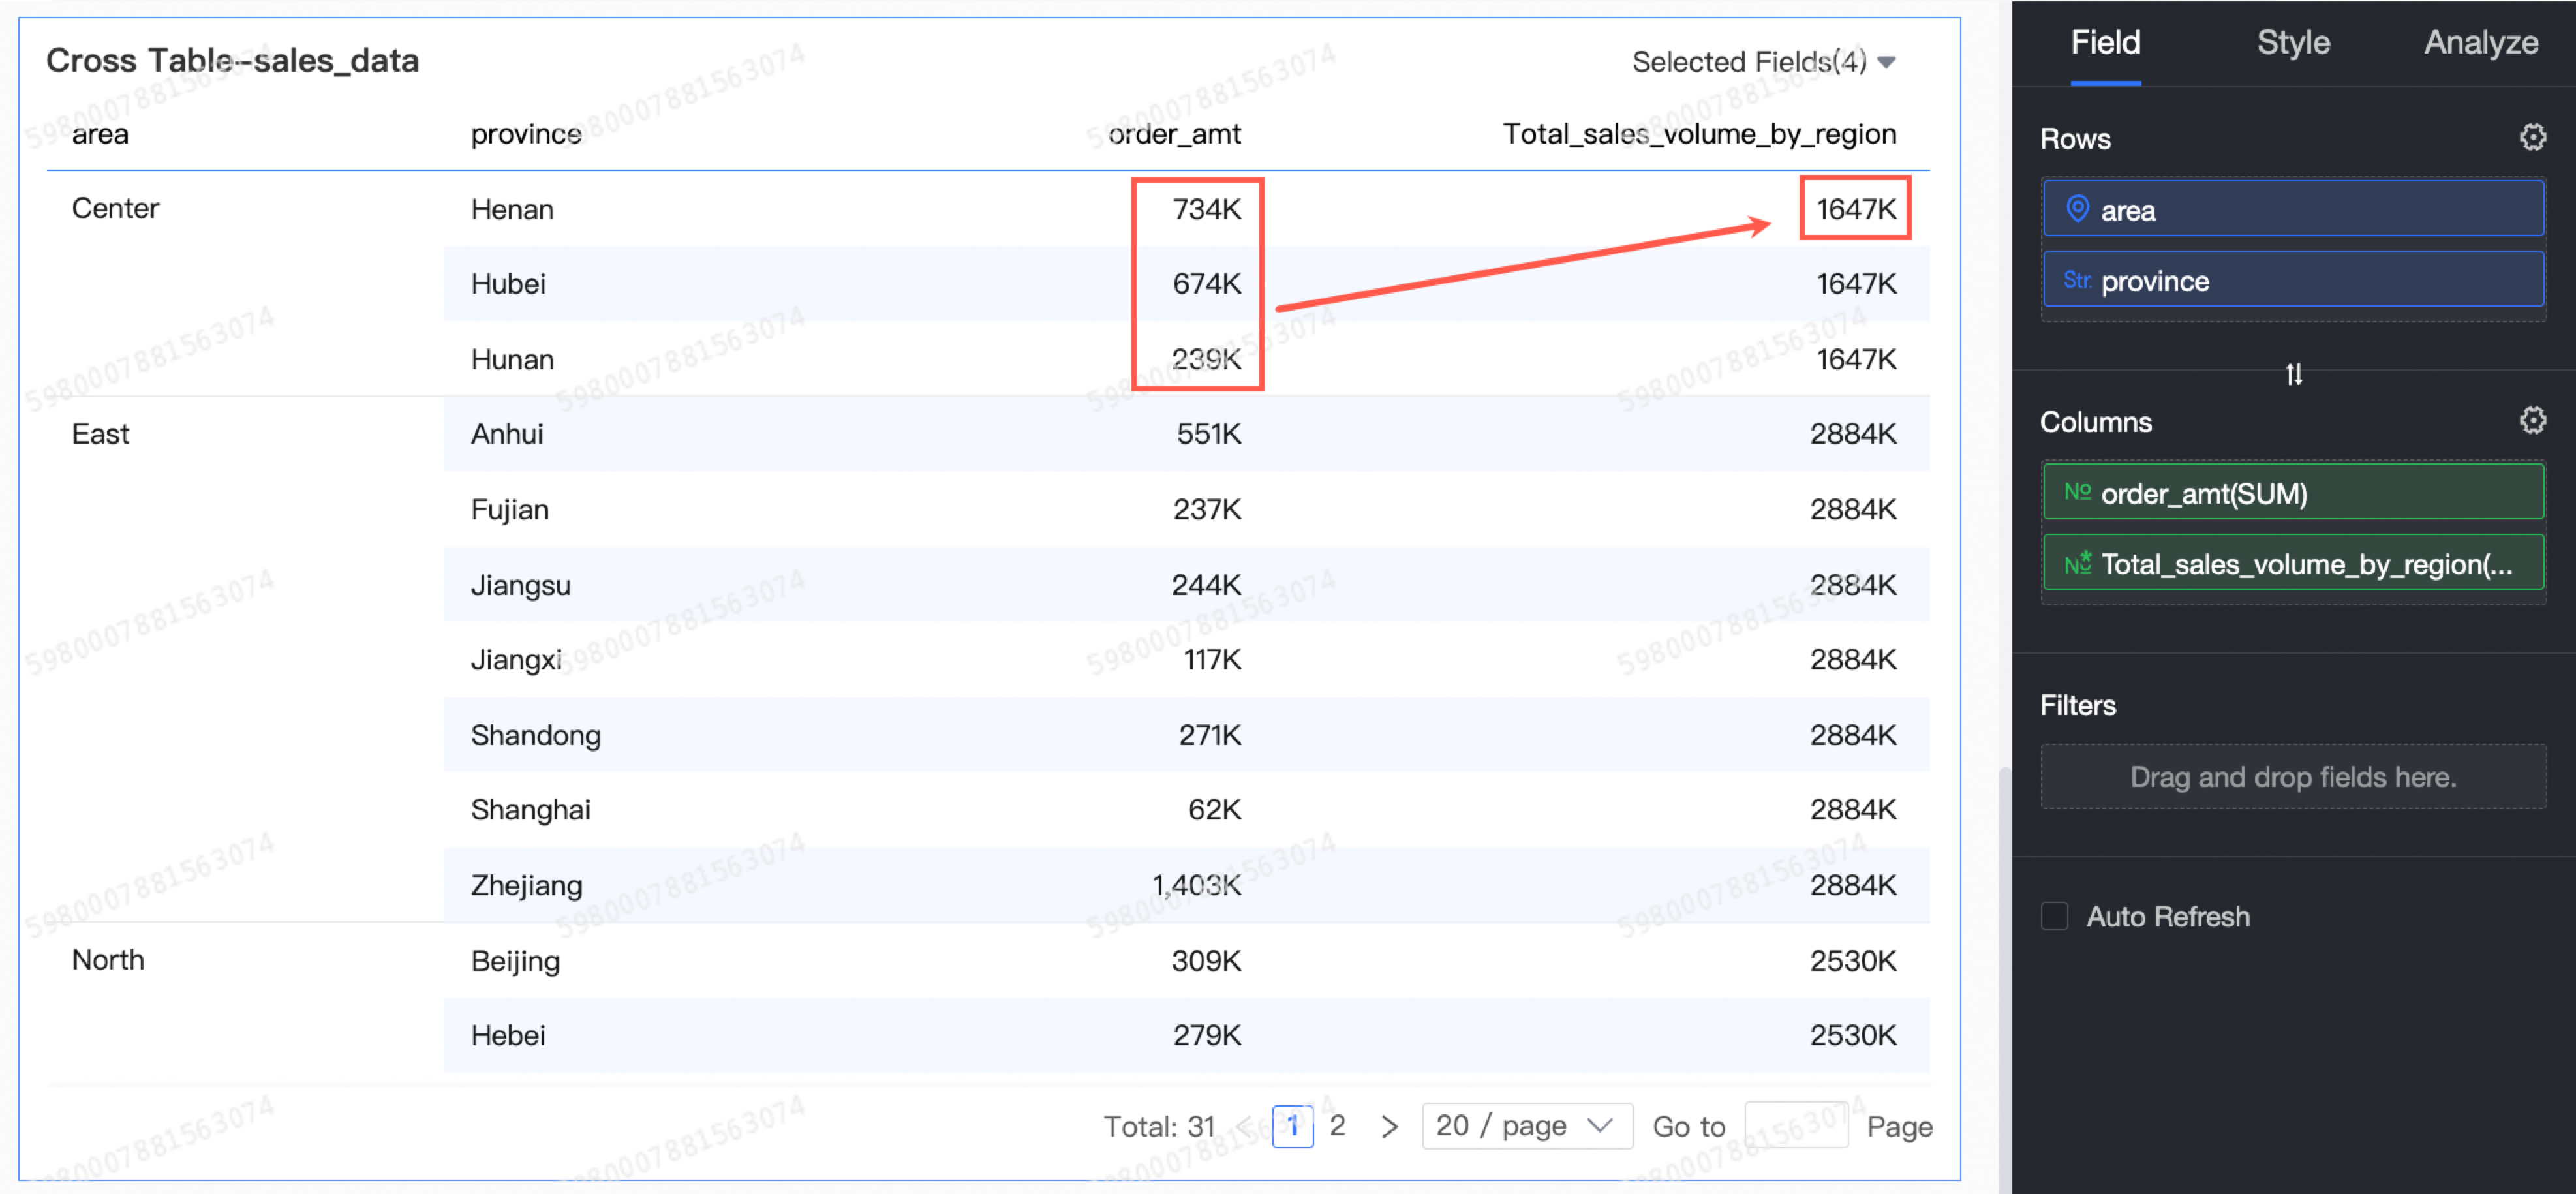
Task: Go to the next page arrow
Action: 1389,1127
